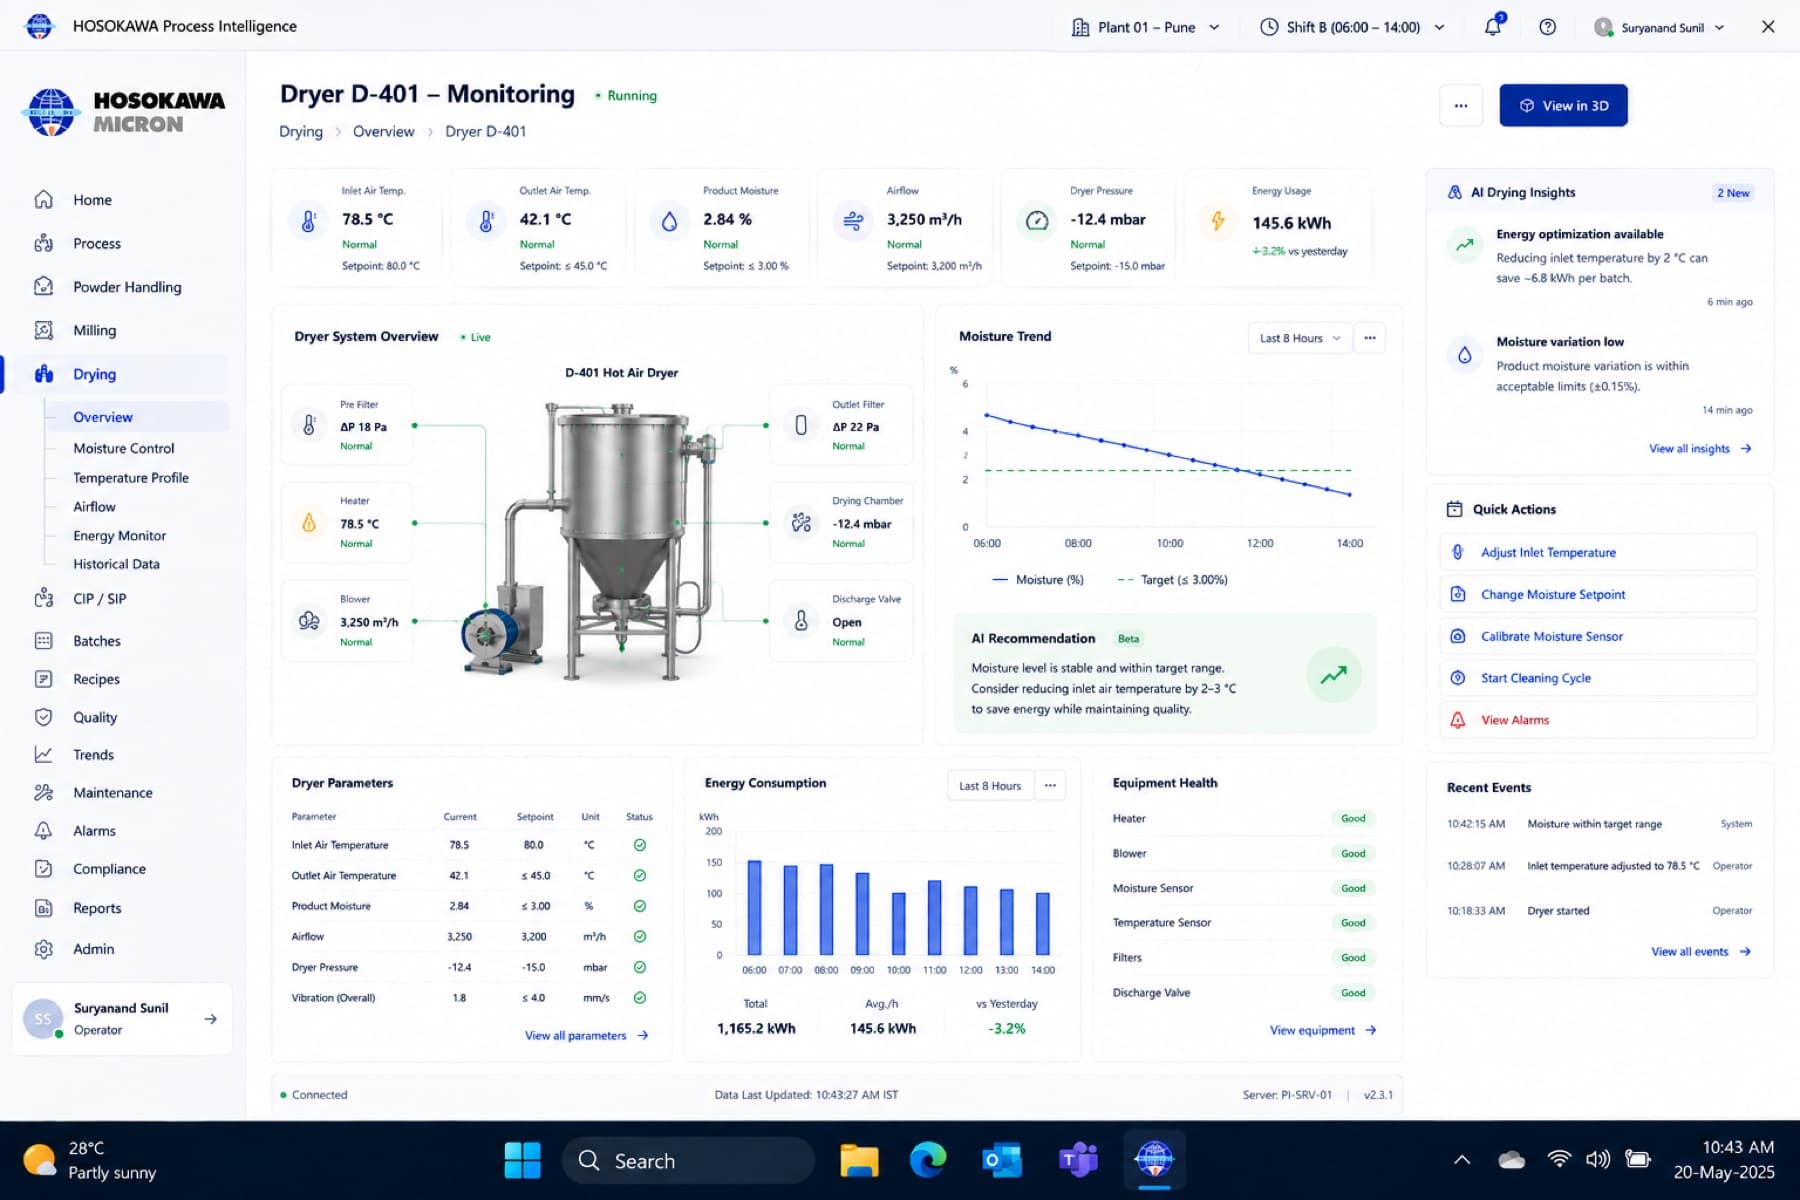The width and height of the screenshot is (1800, 1200).
Task: Select Temperature Profile submenu item
Action: [131, 478]
